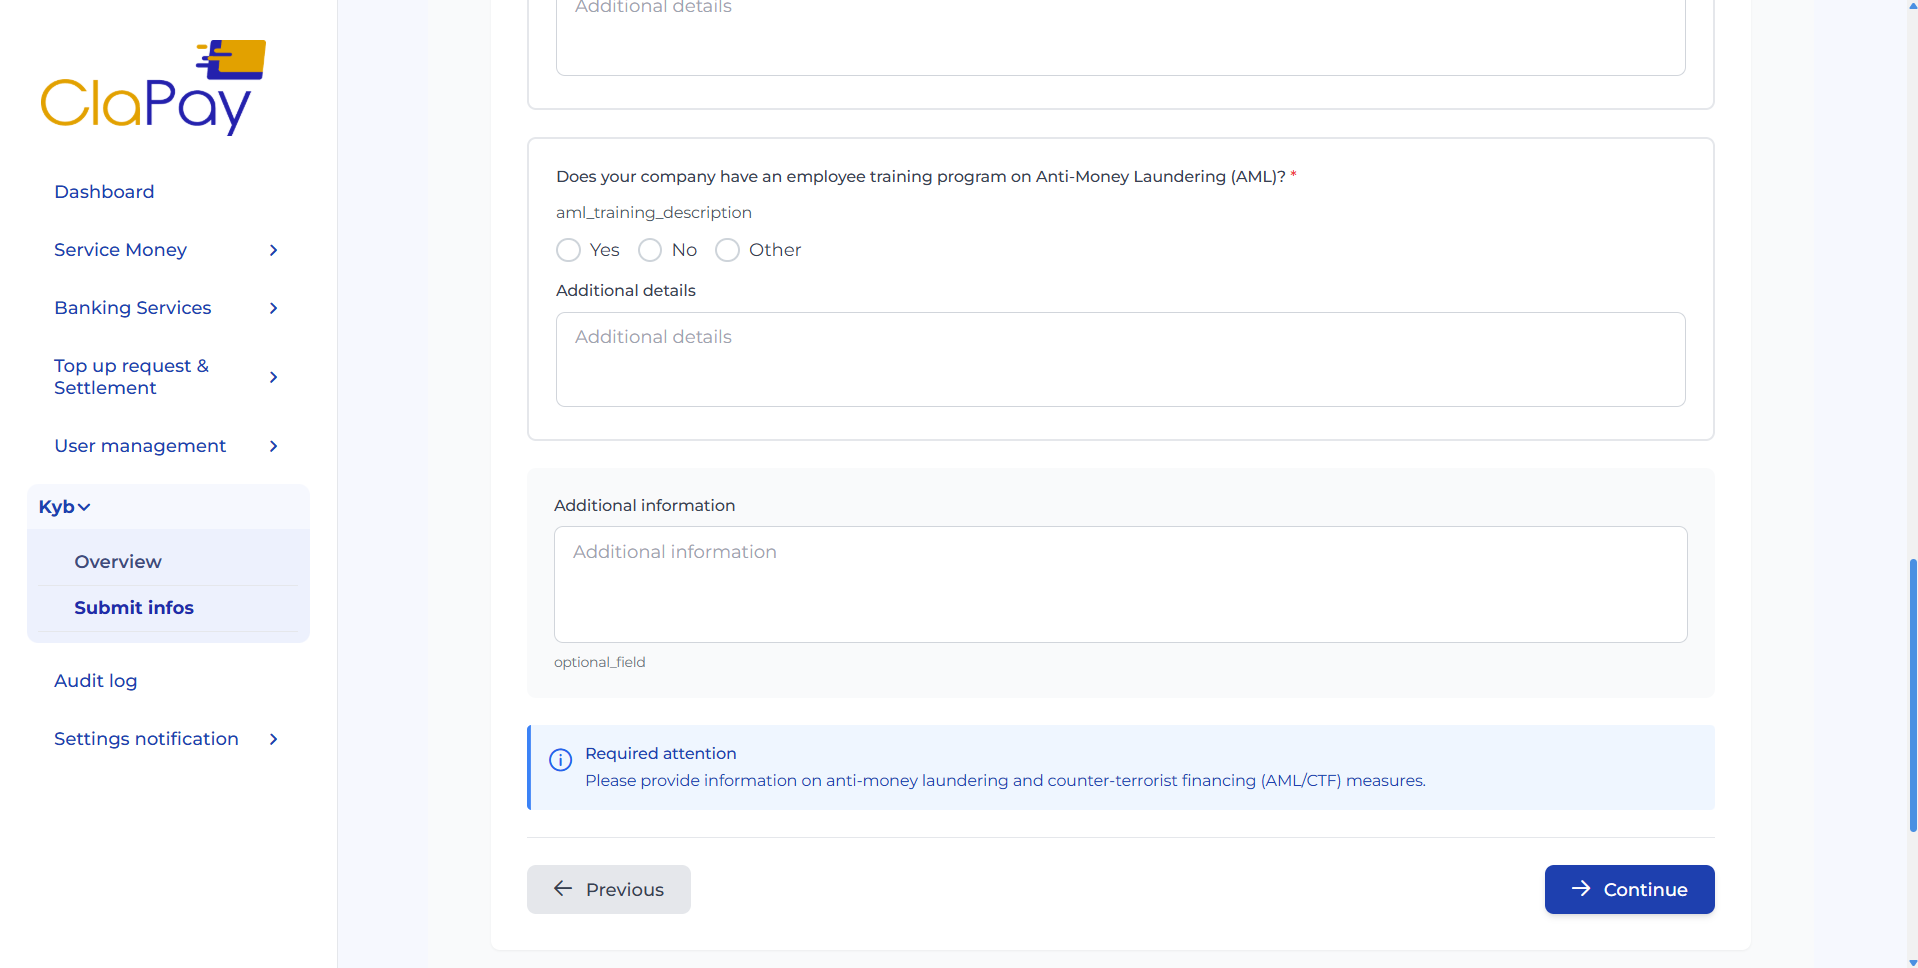Click the Additional information text box
Viewport: 1918px width, 968px height.
[x=1119, y=584]
